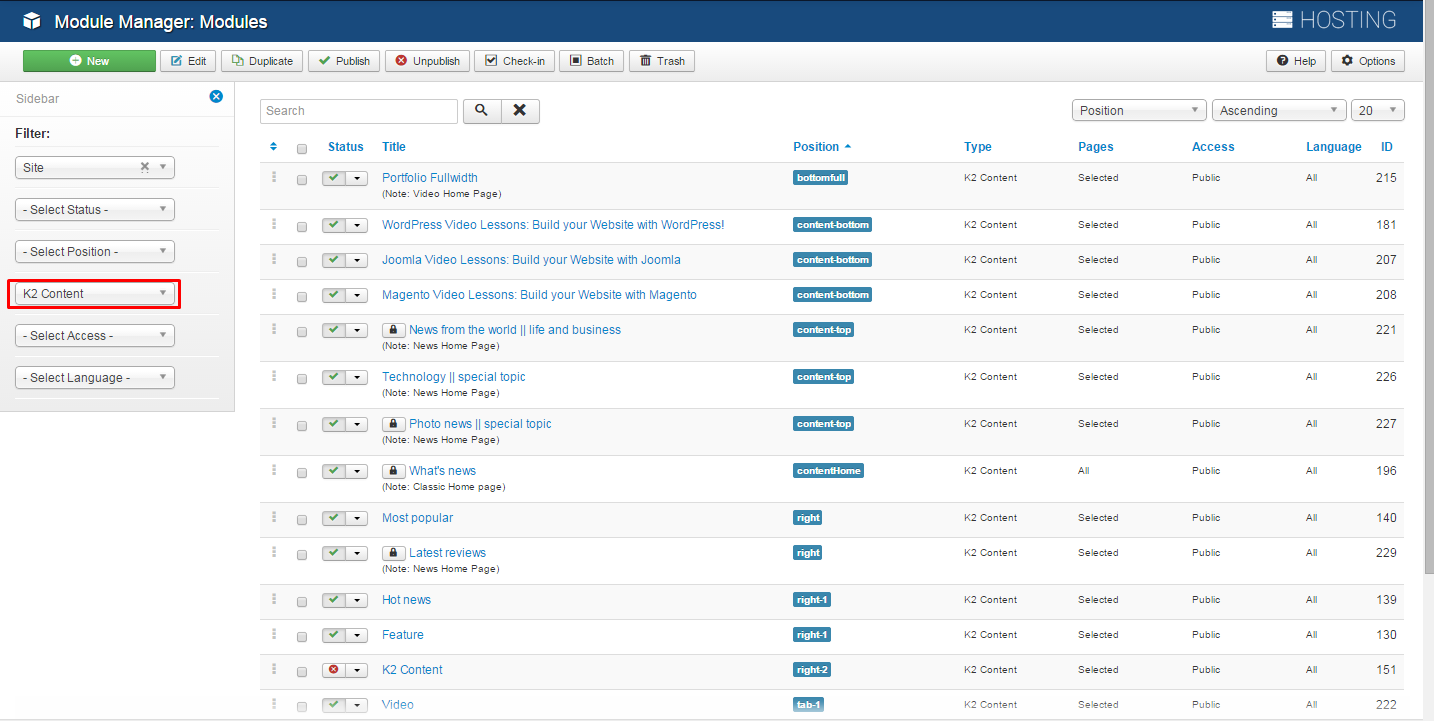Click the Module Manager cube icon

[x=32, y=20]
